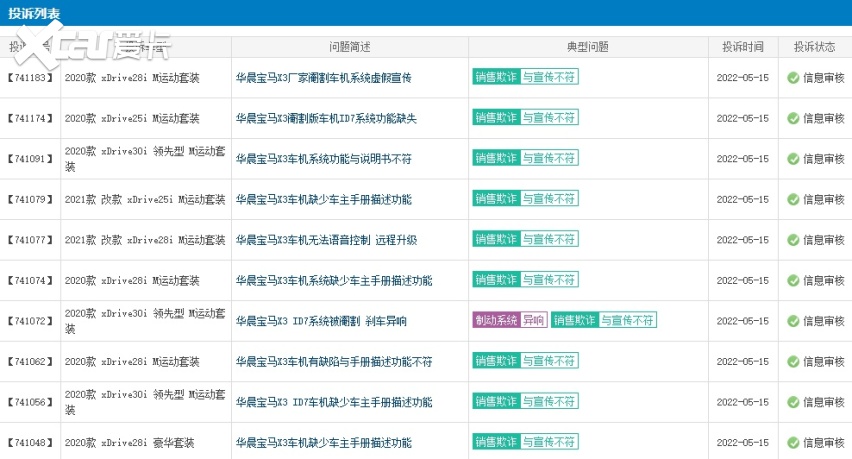Click the 典型问题 column header
This screenshot has height=459, width=852.
coord(581,47)
